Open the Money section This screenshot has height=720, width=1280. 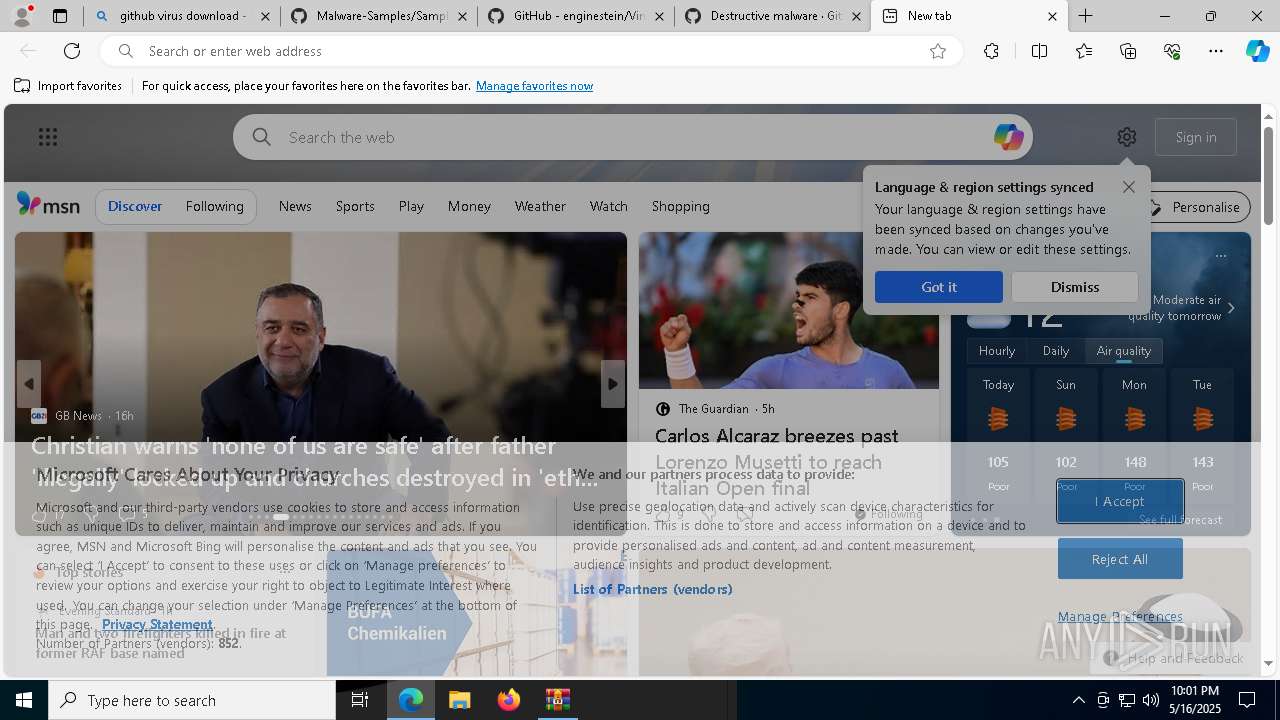click(469, 206)
